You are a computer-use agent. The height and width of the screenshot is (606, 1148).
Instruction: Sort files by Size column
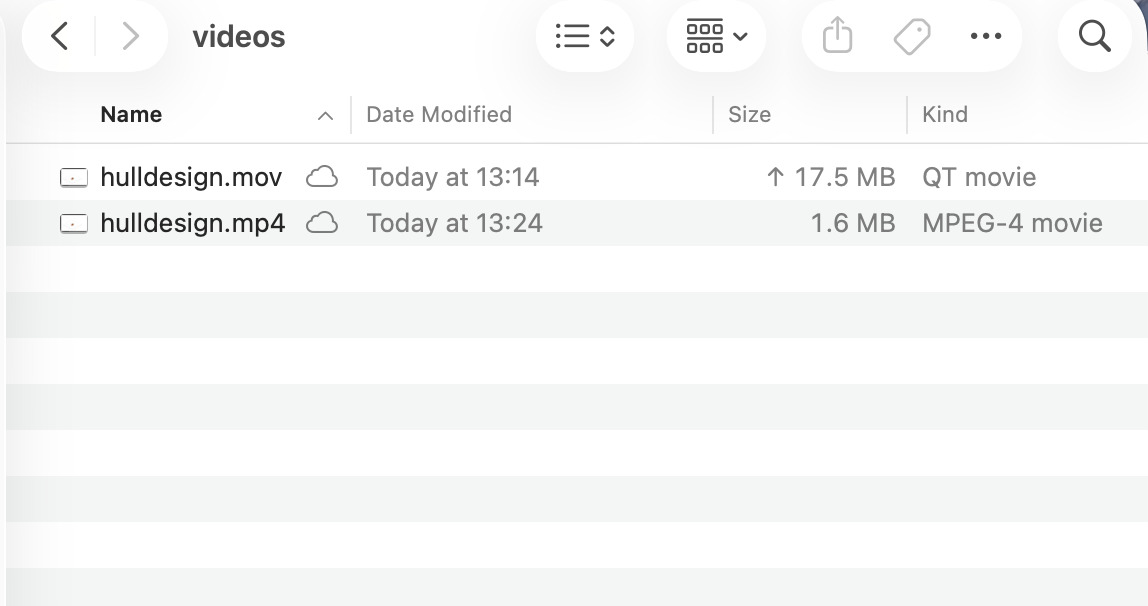click(x=749, y=115)
